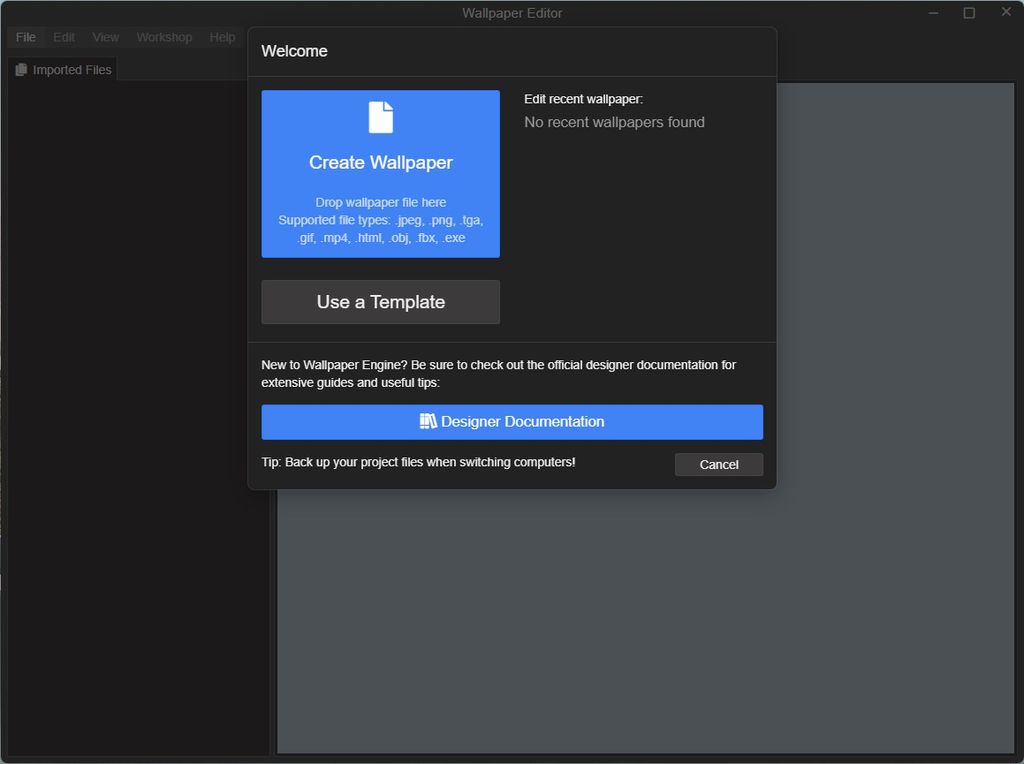Open the Designer Documentation
1024x764 pixels.
pyautogui.click(x=511, y=421)
